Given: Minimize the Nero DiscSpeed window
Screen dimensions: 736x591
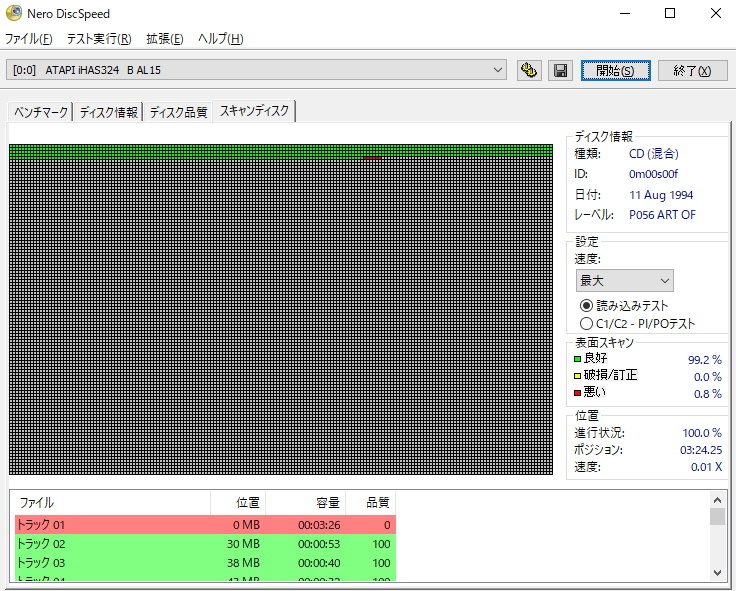Looking at the screenshot, I should 625,13.
